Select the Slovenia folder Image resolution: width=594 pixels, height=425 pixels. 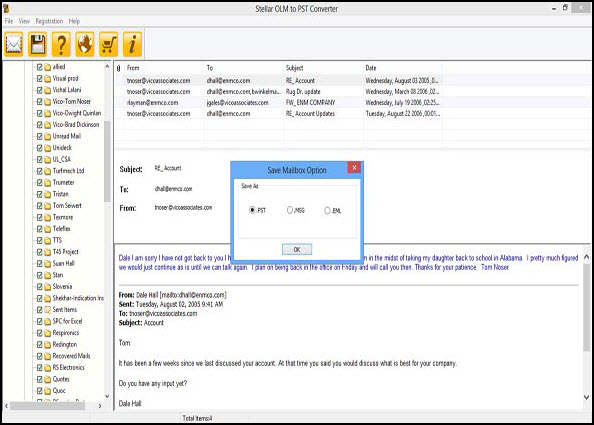pyautogui.click(x=63, y=286)
